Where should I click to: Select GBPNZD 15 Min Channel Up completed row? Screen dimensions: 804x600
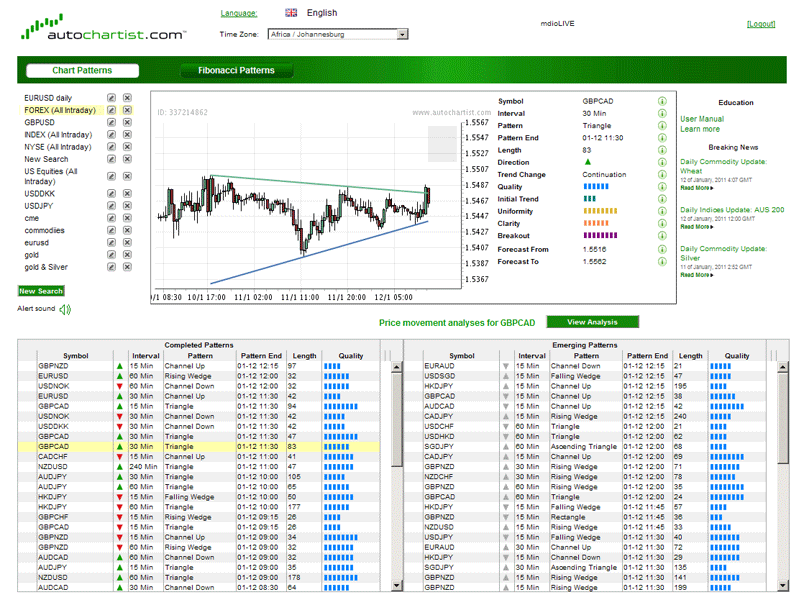(199, 366)
